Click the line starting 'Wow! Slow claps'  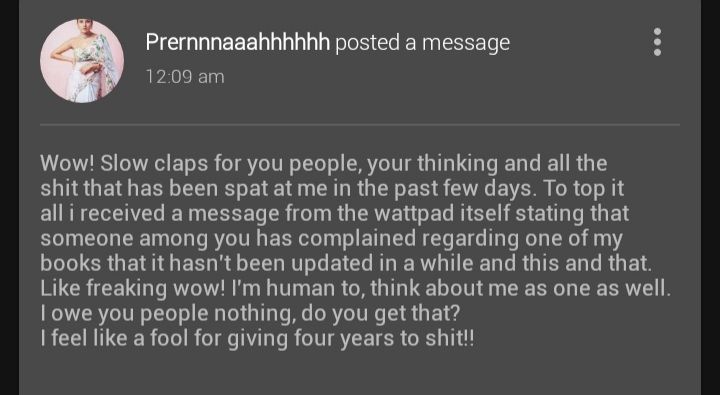[x=324, y=164]
